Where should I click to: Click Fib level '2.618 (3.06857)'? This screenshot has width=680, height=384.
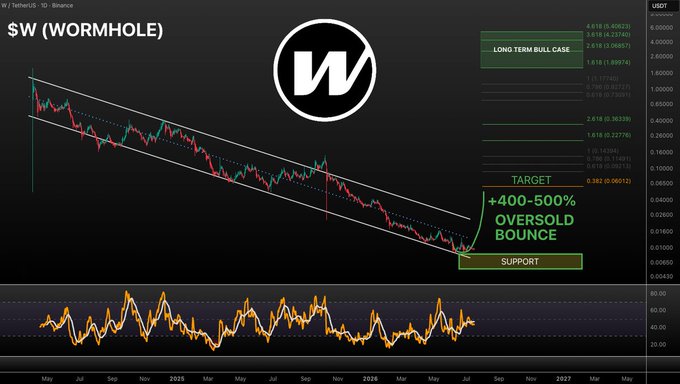click(x=608, y=46)
